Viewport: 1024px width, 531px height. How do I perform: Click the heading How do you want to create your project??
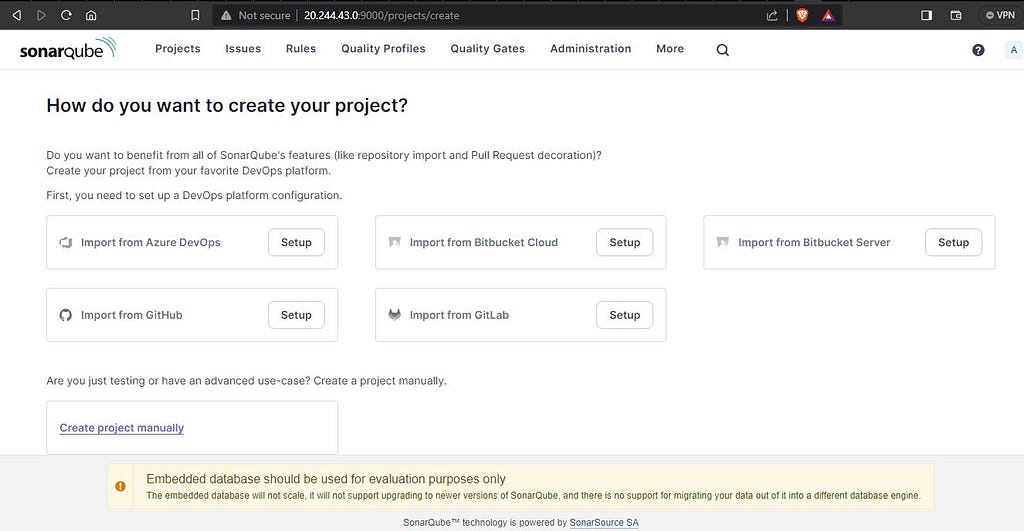click(x=227, y=105)
